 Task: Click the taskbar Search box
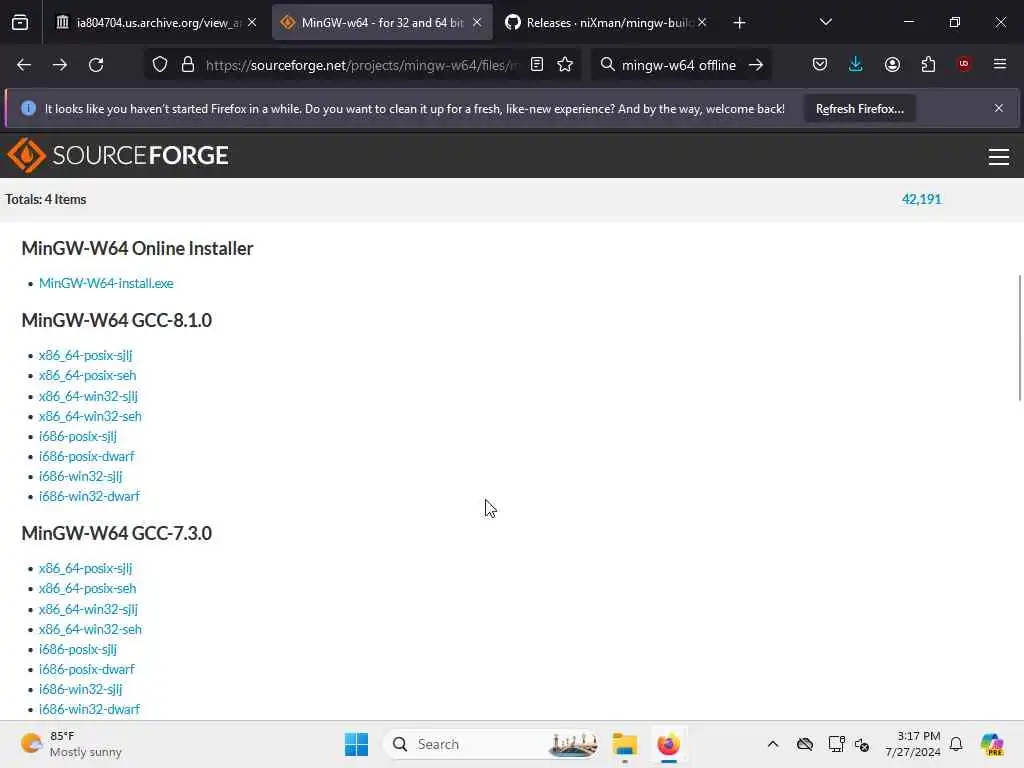491,744
